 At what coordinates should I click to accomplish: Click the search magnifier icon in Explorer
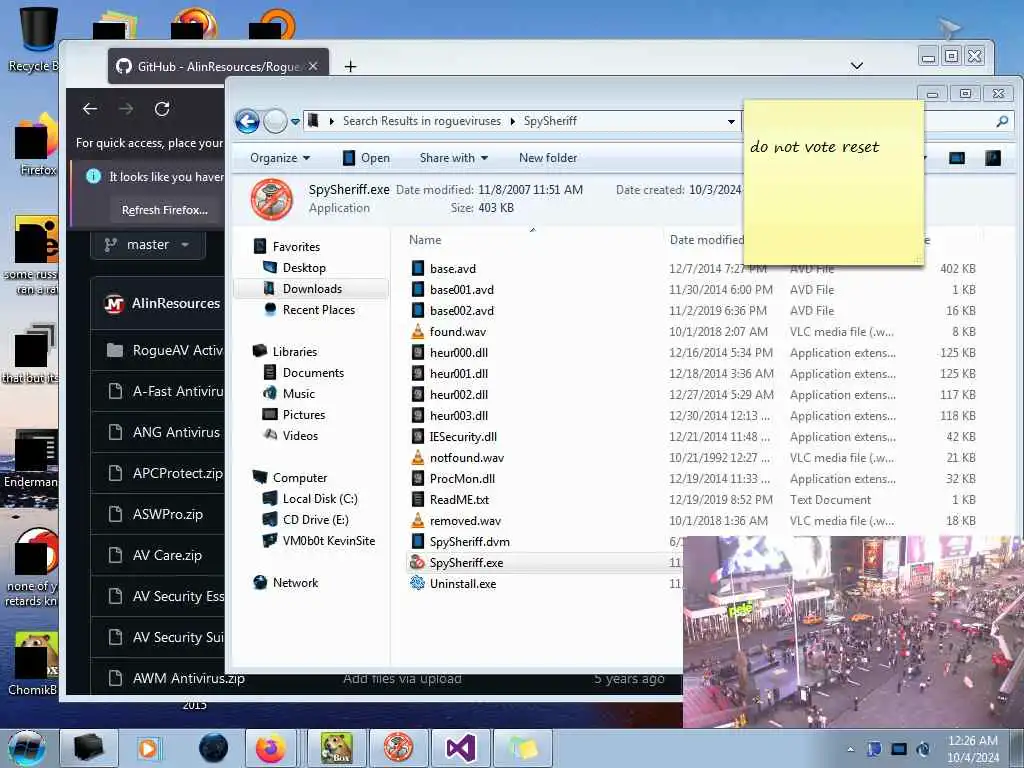[1001, 121]
